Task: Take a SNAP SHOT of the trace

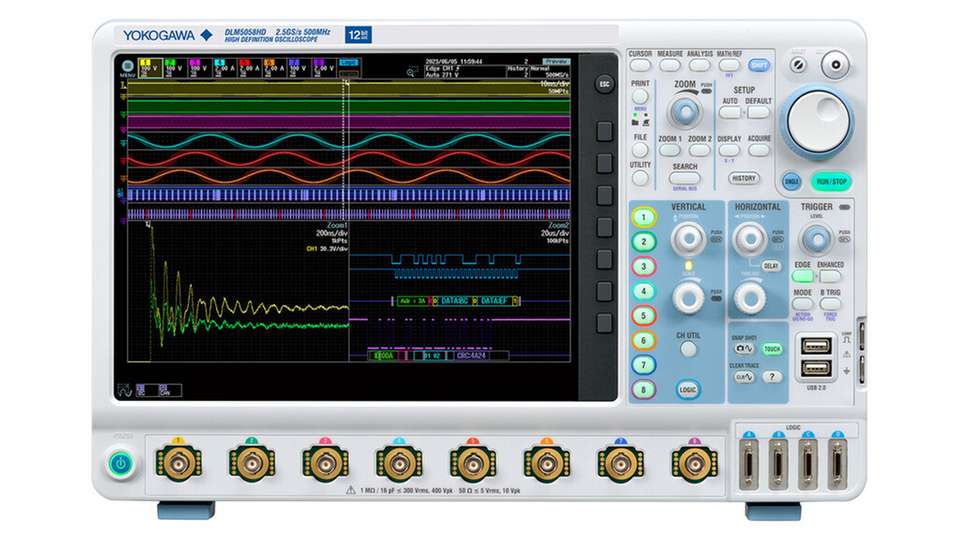Action: point(744,348)
